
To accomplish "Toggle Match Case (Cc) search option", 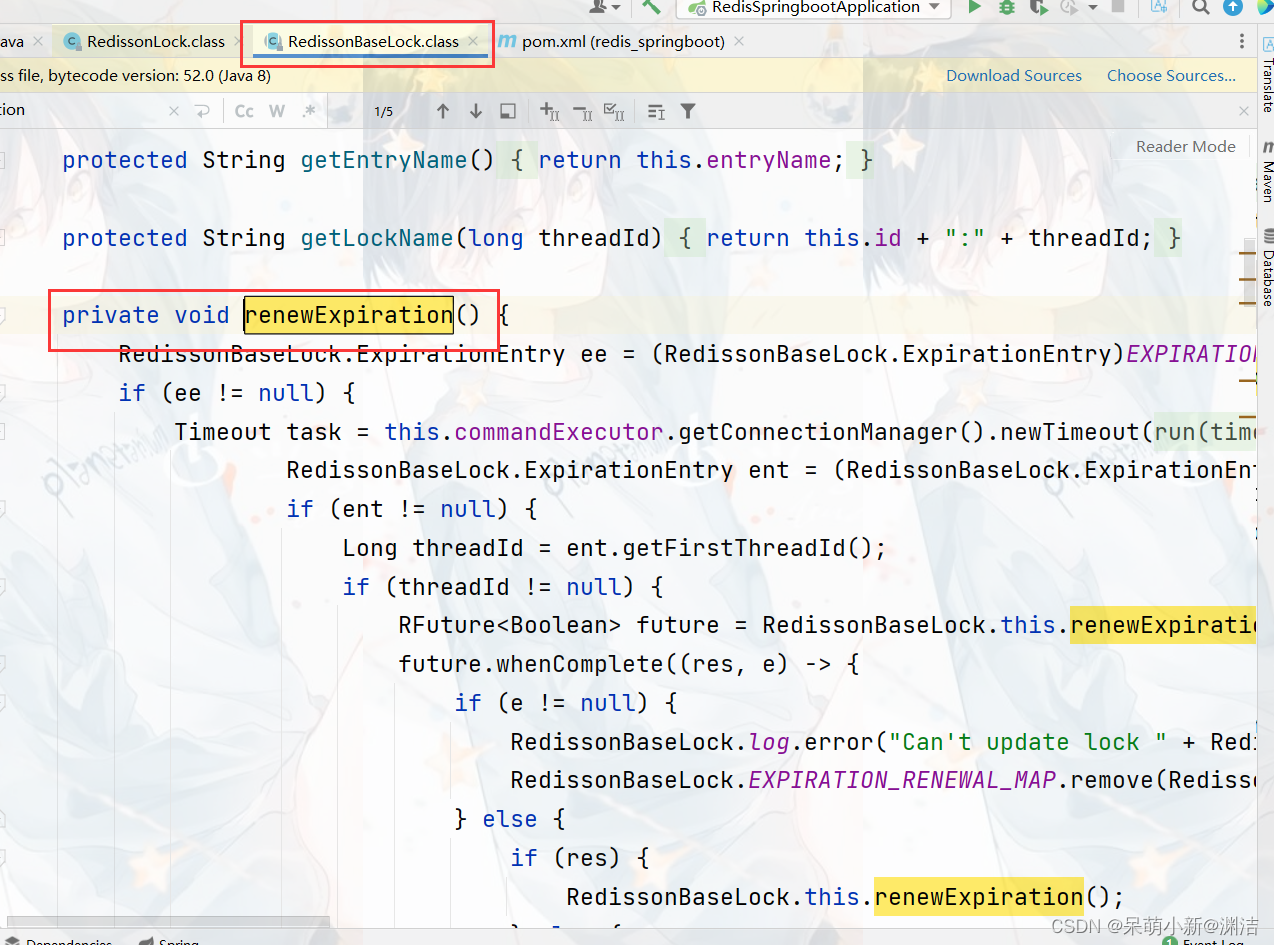I will 244,111.
